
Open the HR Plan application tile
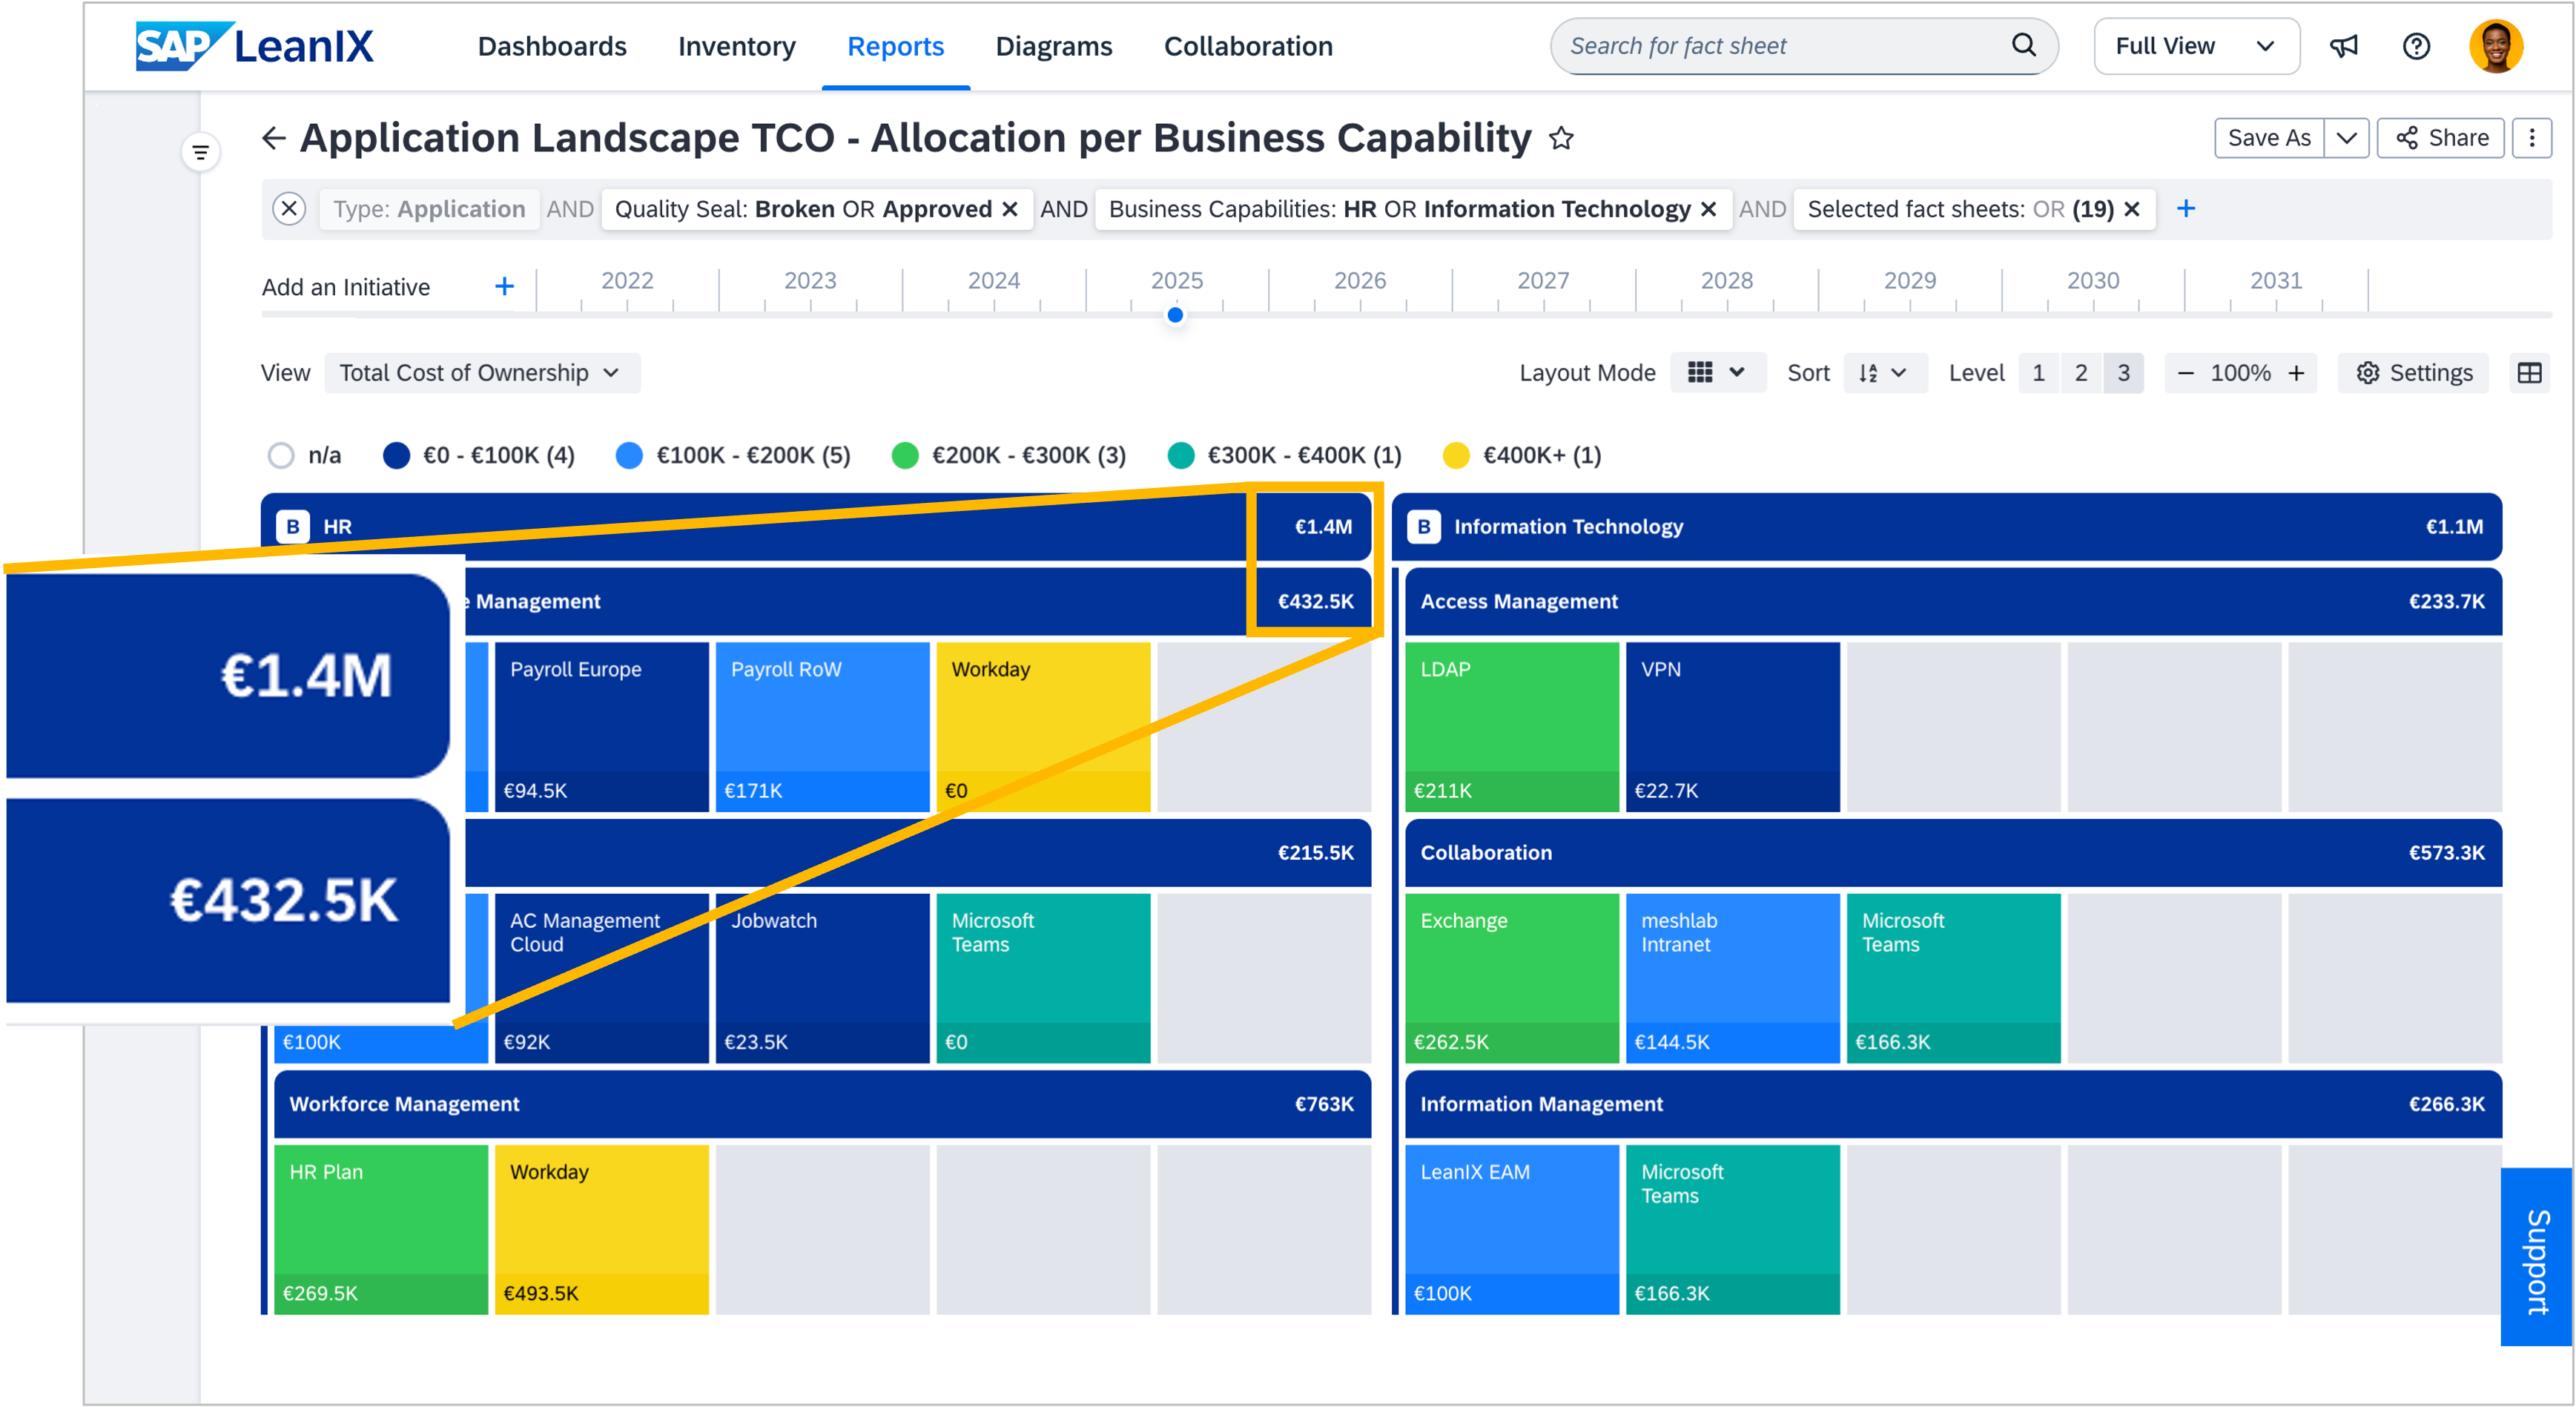coord(380,1228)
